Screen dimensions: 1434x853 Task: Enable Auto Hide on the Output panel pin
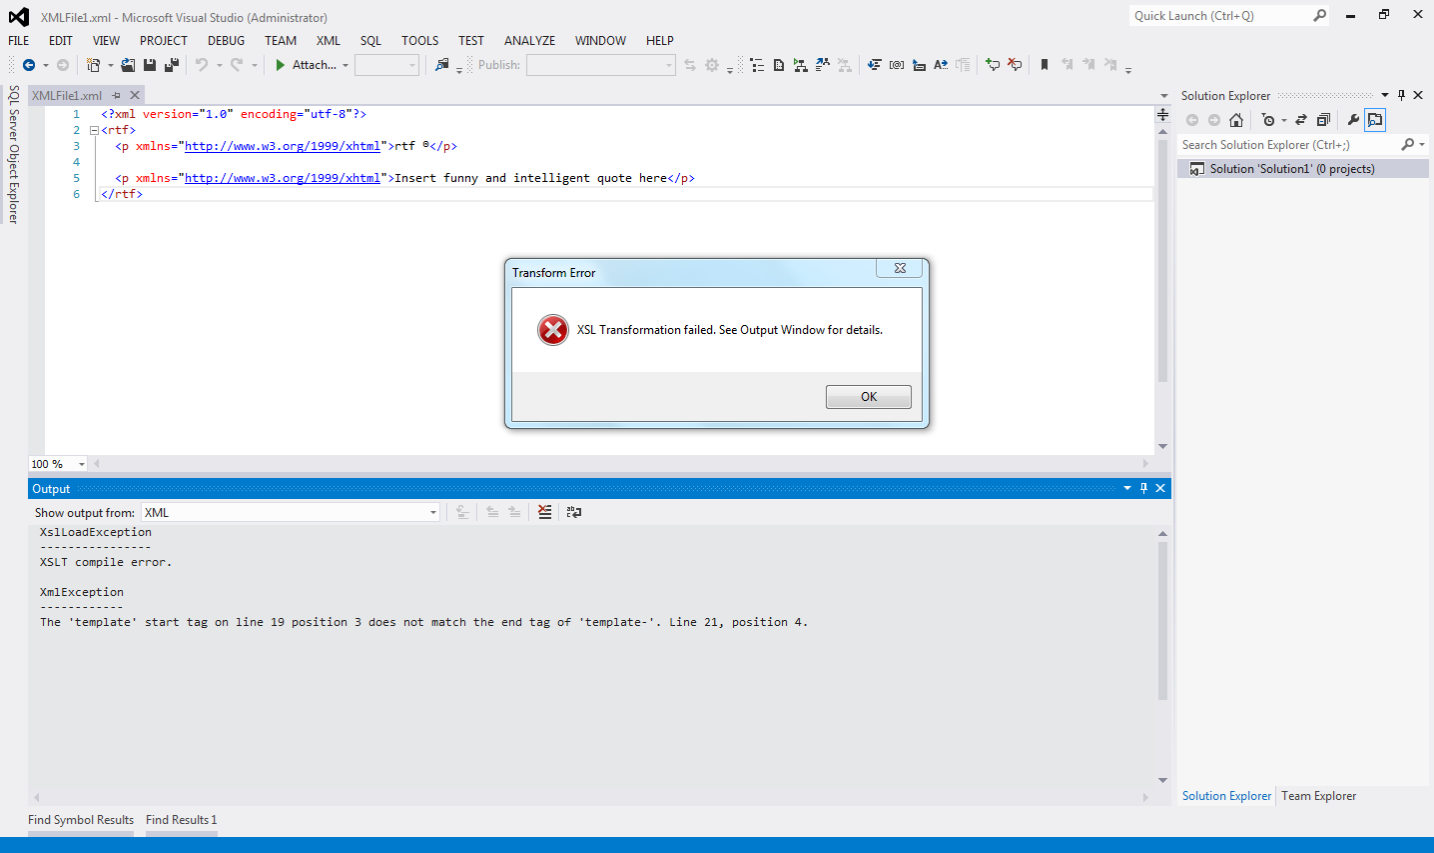click(1143, 488)
